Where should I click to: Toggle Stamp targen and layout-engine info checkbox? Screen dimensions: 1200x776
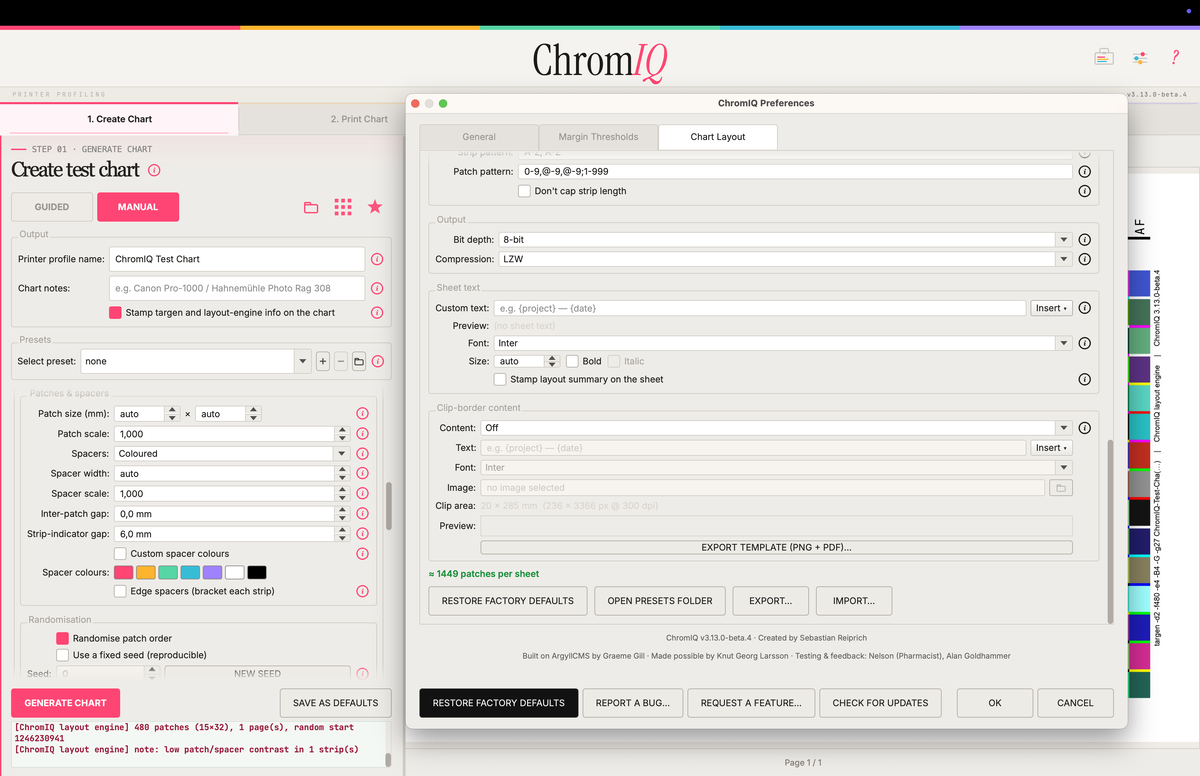(x=116, y=312)
